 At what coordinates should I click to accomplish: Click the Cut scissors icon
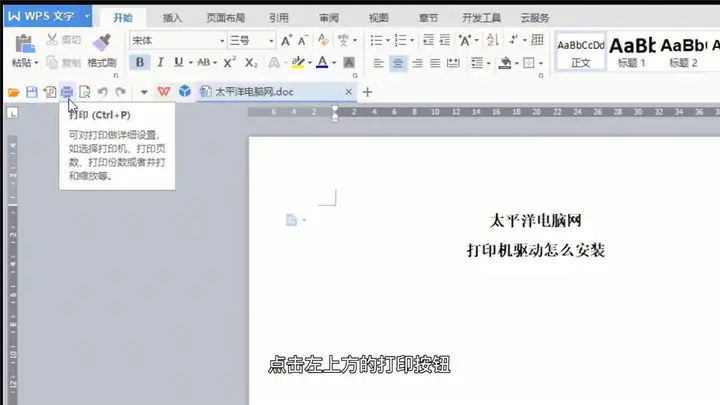(52, 40)
